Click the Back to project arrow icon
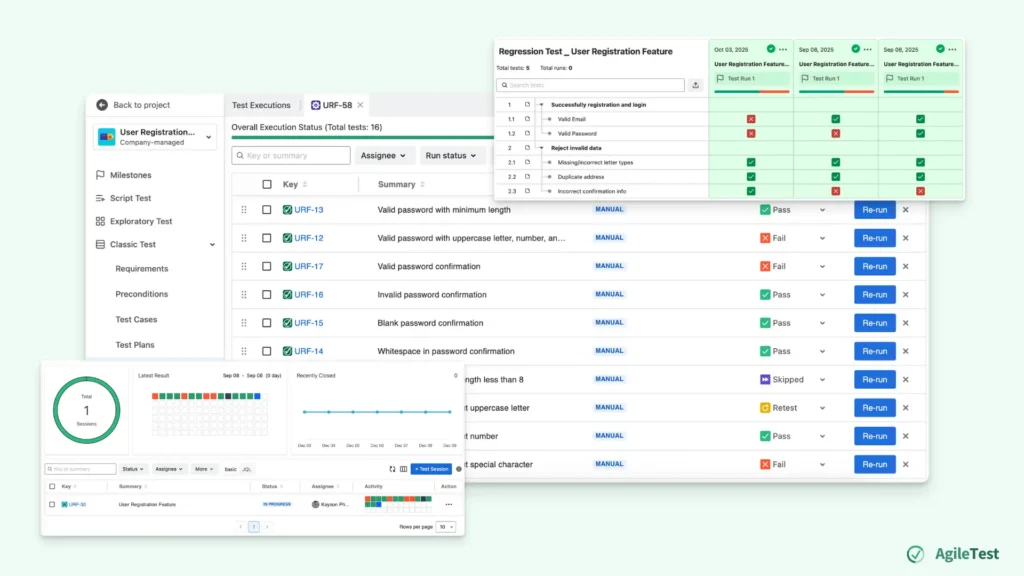The width and height of the screenshot is (1024, 576). (101, 105)
